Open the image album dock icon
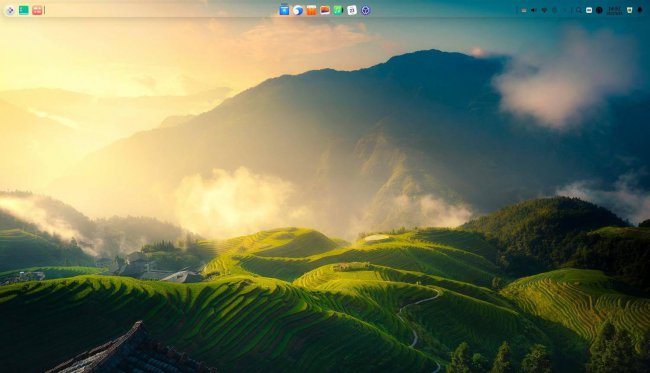650x373 pixels. point(325,10)
